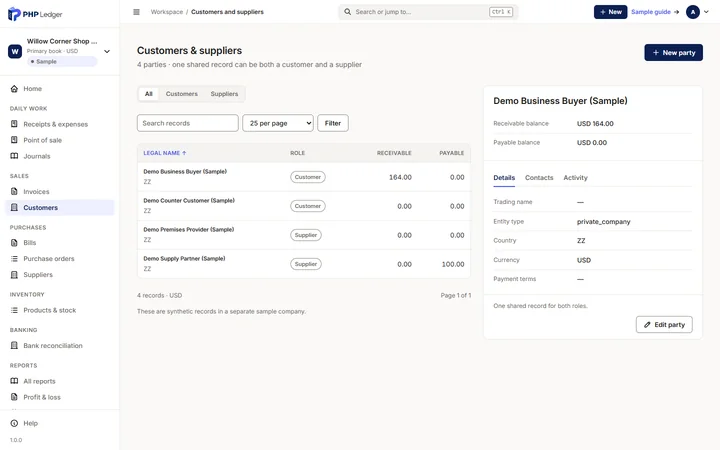
Task: Click the Customers sidebar icon
Action: (x=14, y=208)
